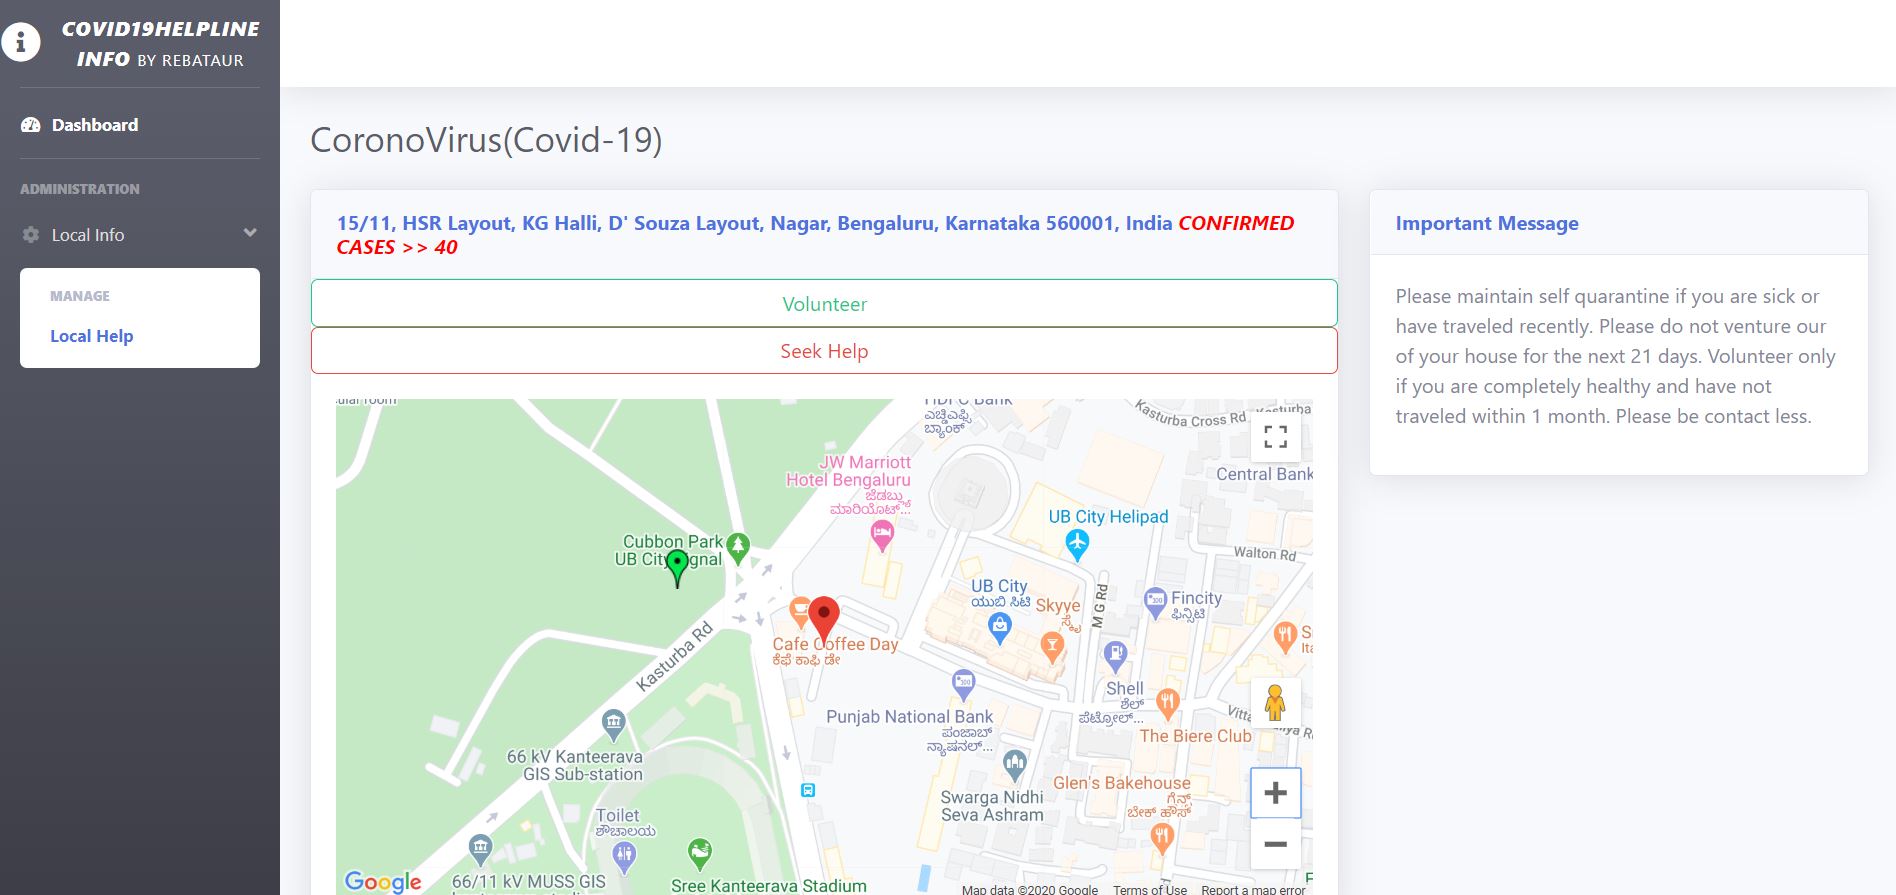Image resolution: width=1896 pixels, height=895 pixels.
Task: Click the bus stop icon on the map
Action: point(808,790)
